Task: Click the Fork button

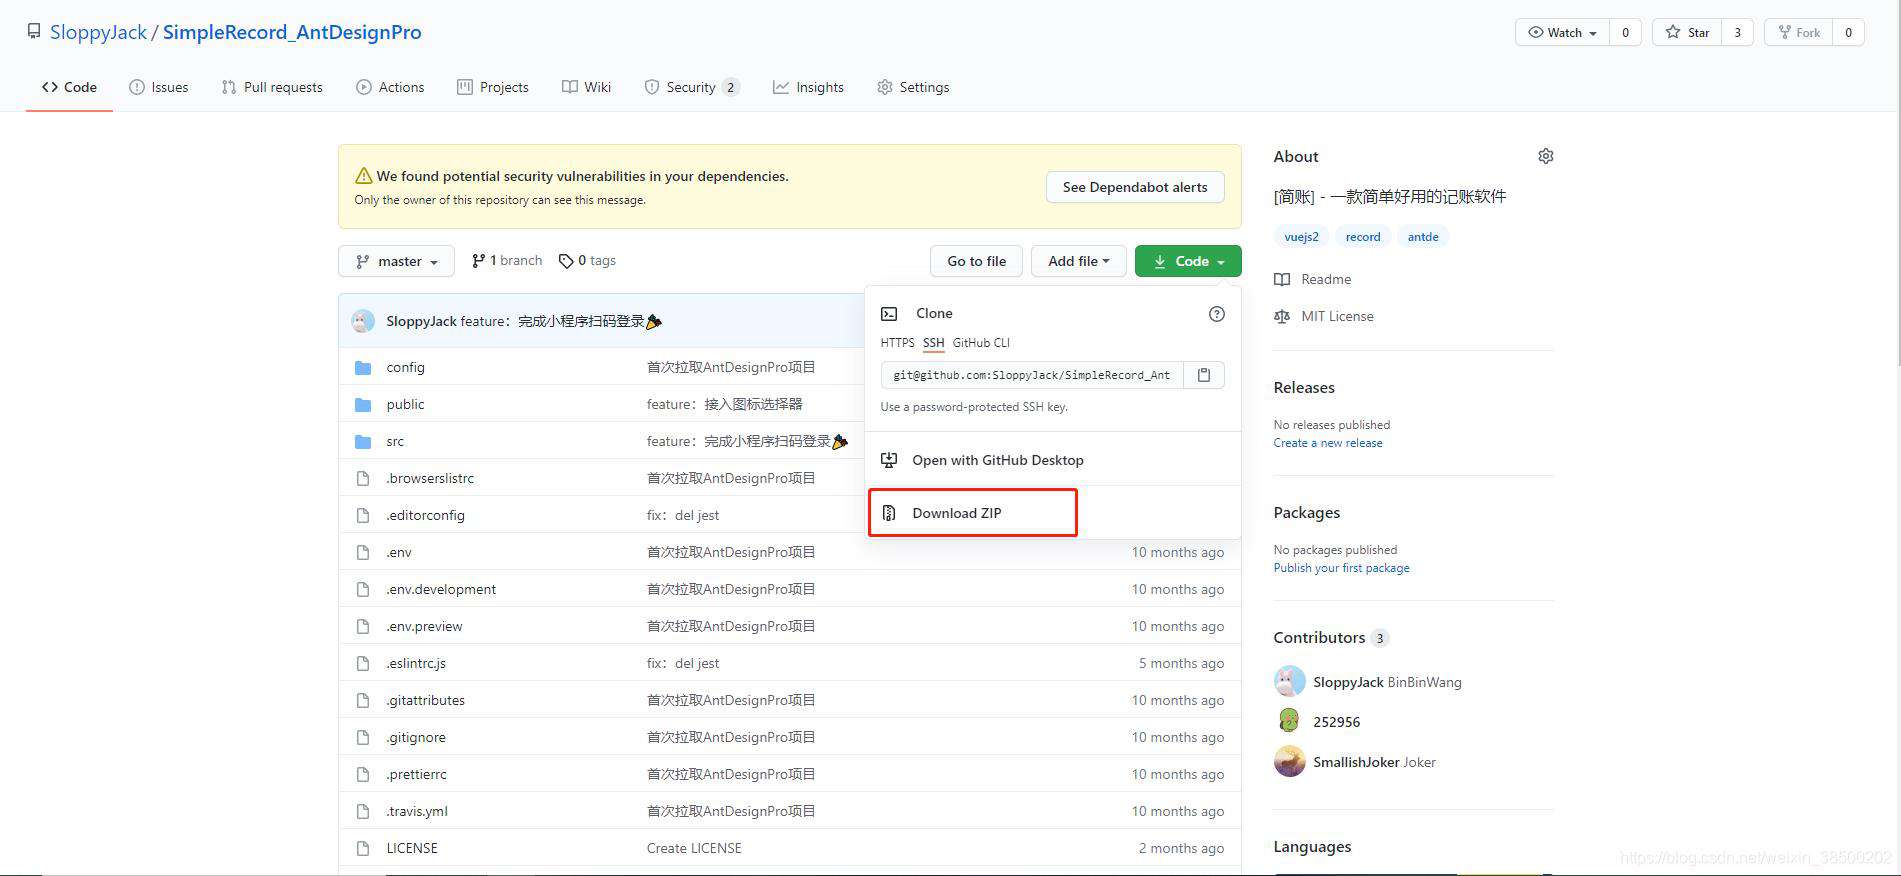Action: [1799, 32]
